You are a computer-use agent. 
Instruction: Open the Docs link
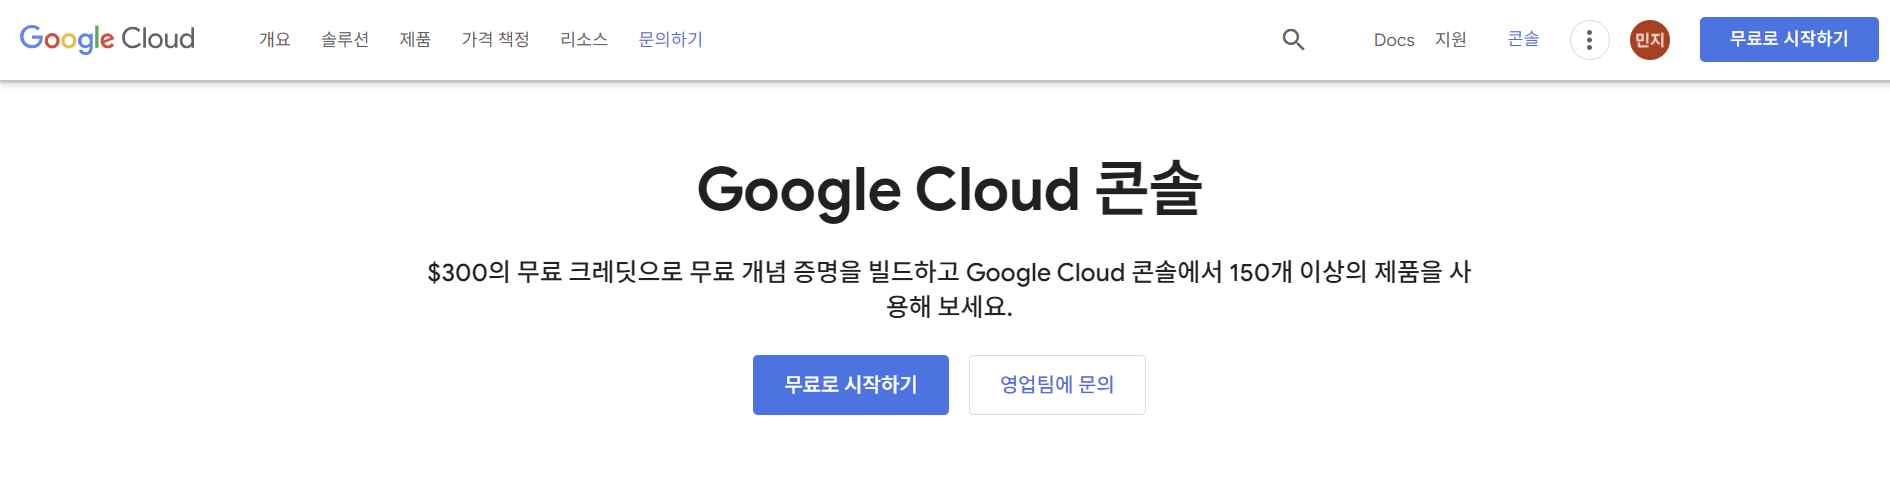pos(1394,40)
